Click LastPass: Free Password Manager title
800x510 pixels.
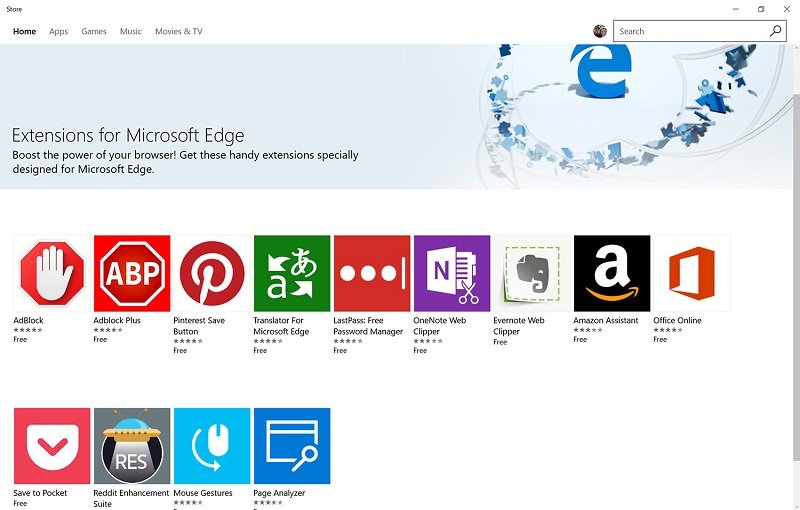368,326
